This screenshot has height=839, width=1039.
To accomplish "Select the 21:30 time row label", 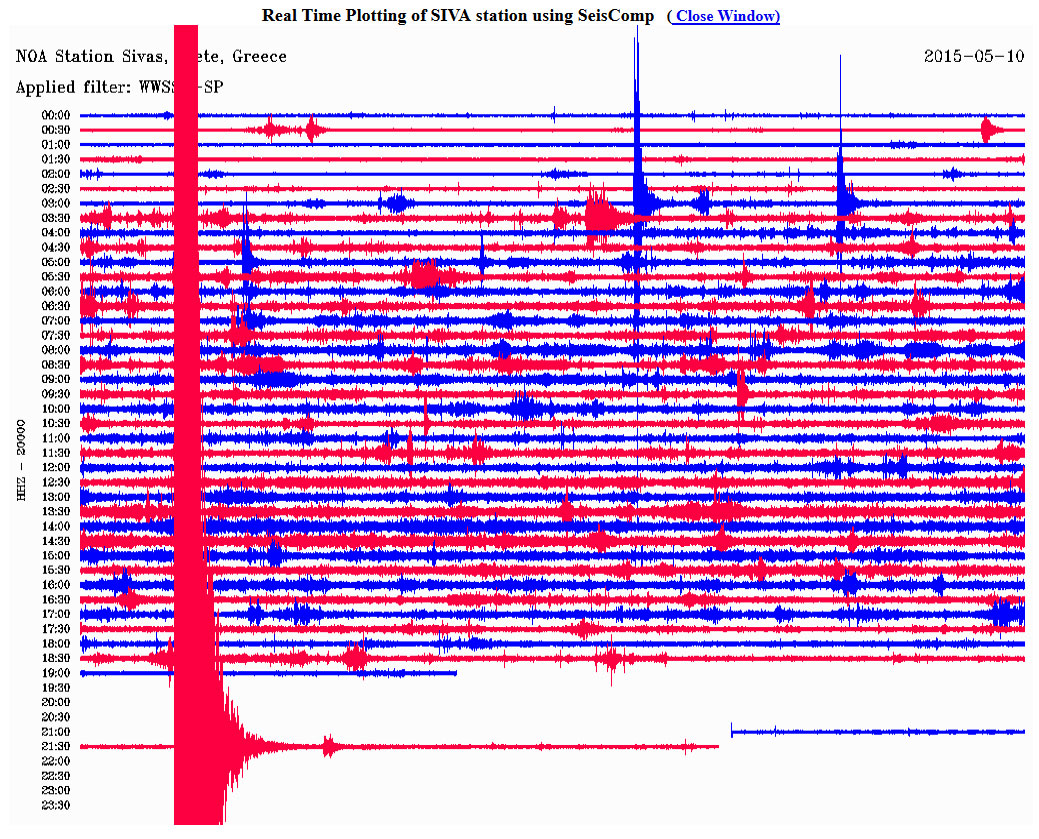I will coord(55,746).
